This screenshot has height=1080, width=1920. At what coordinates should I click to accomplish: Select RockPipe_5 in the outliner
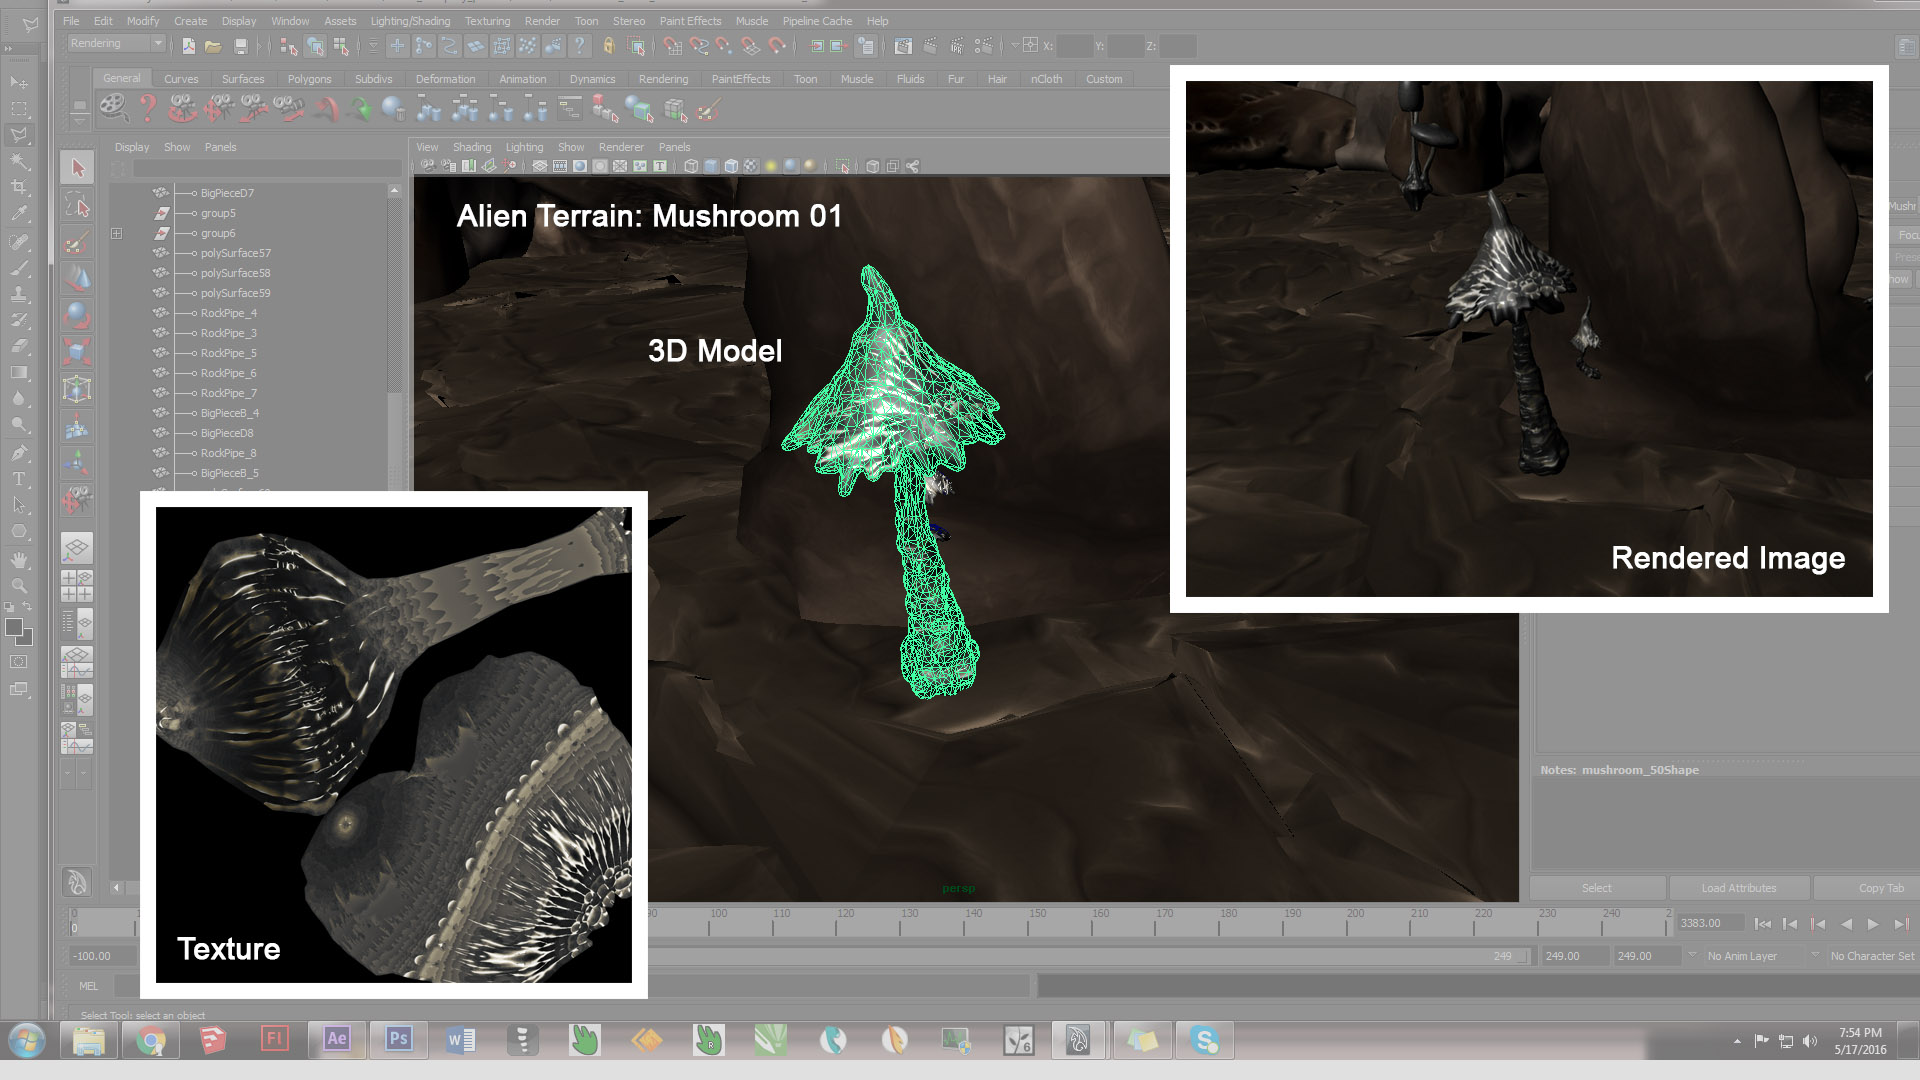(x=228, y=353)
